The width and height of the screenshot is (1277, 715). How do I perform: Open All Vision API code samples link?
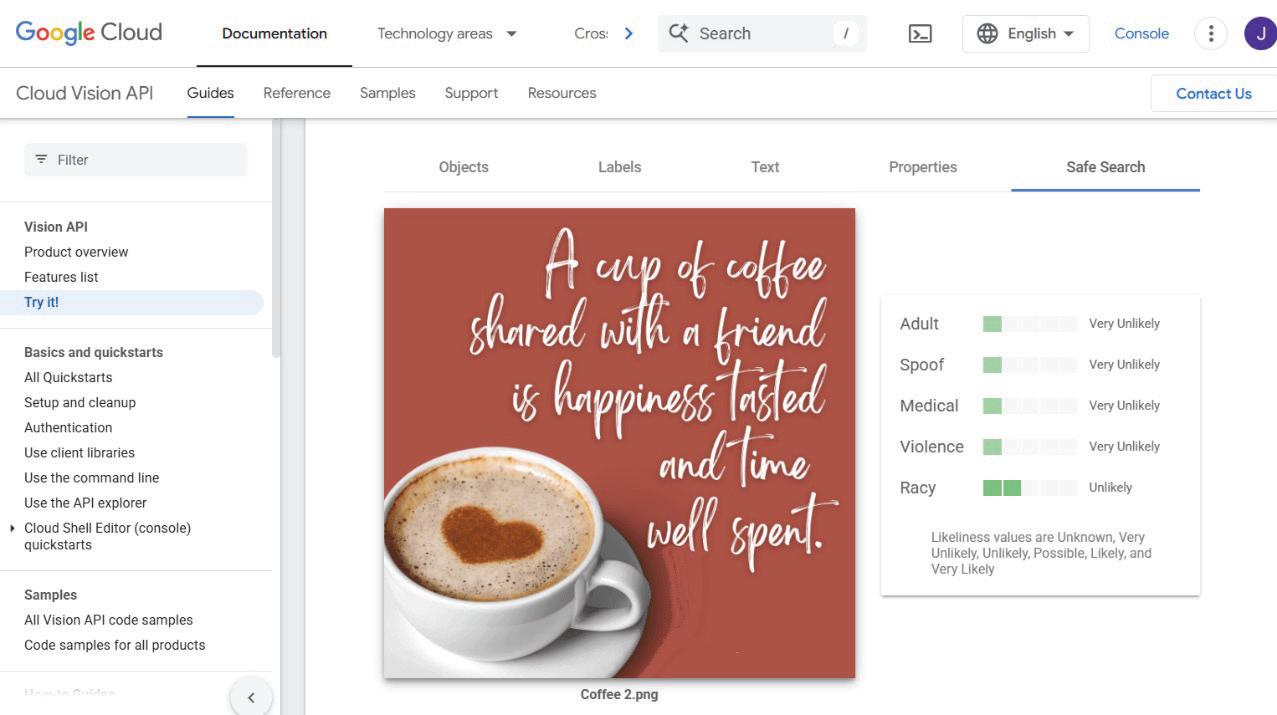pos(109,620)
